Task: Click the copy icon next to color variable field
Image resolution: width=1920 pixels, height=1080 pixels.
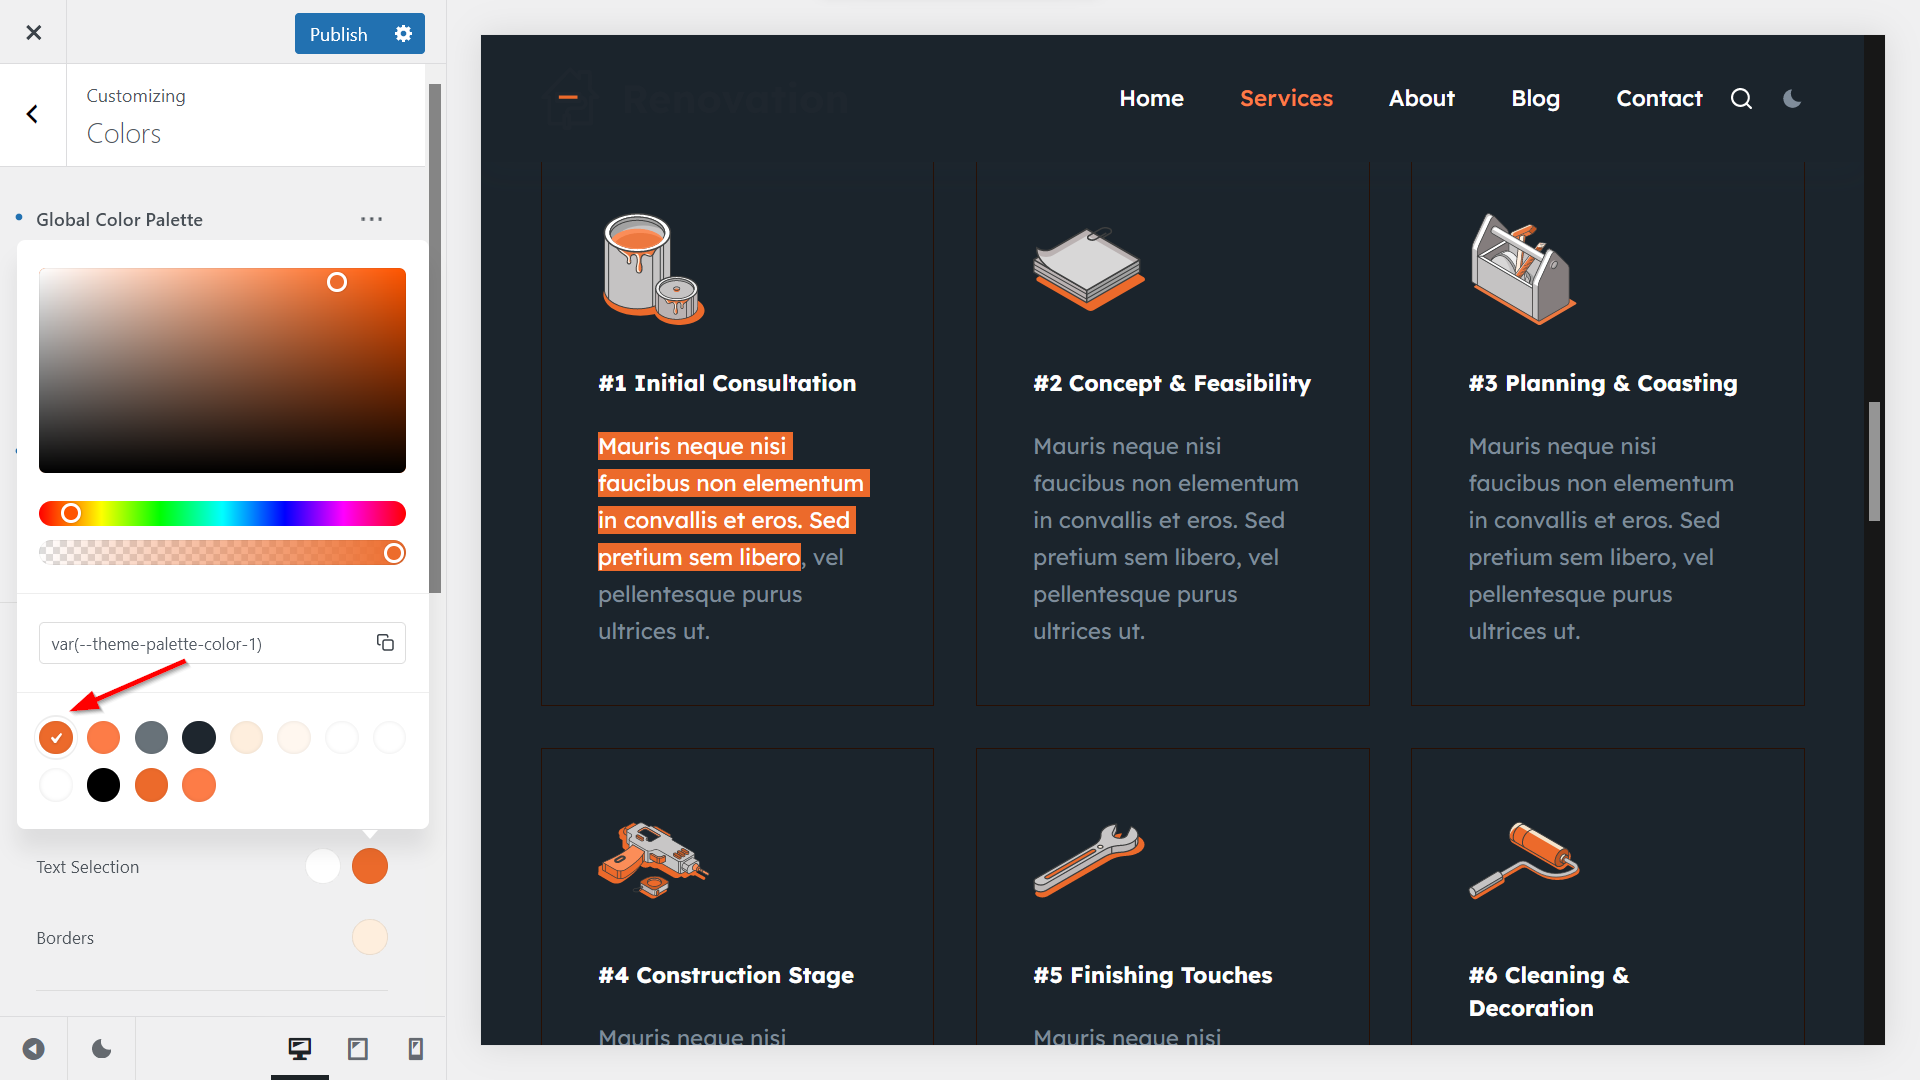Action: [386, 642]
